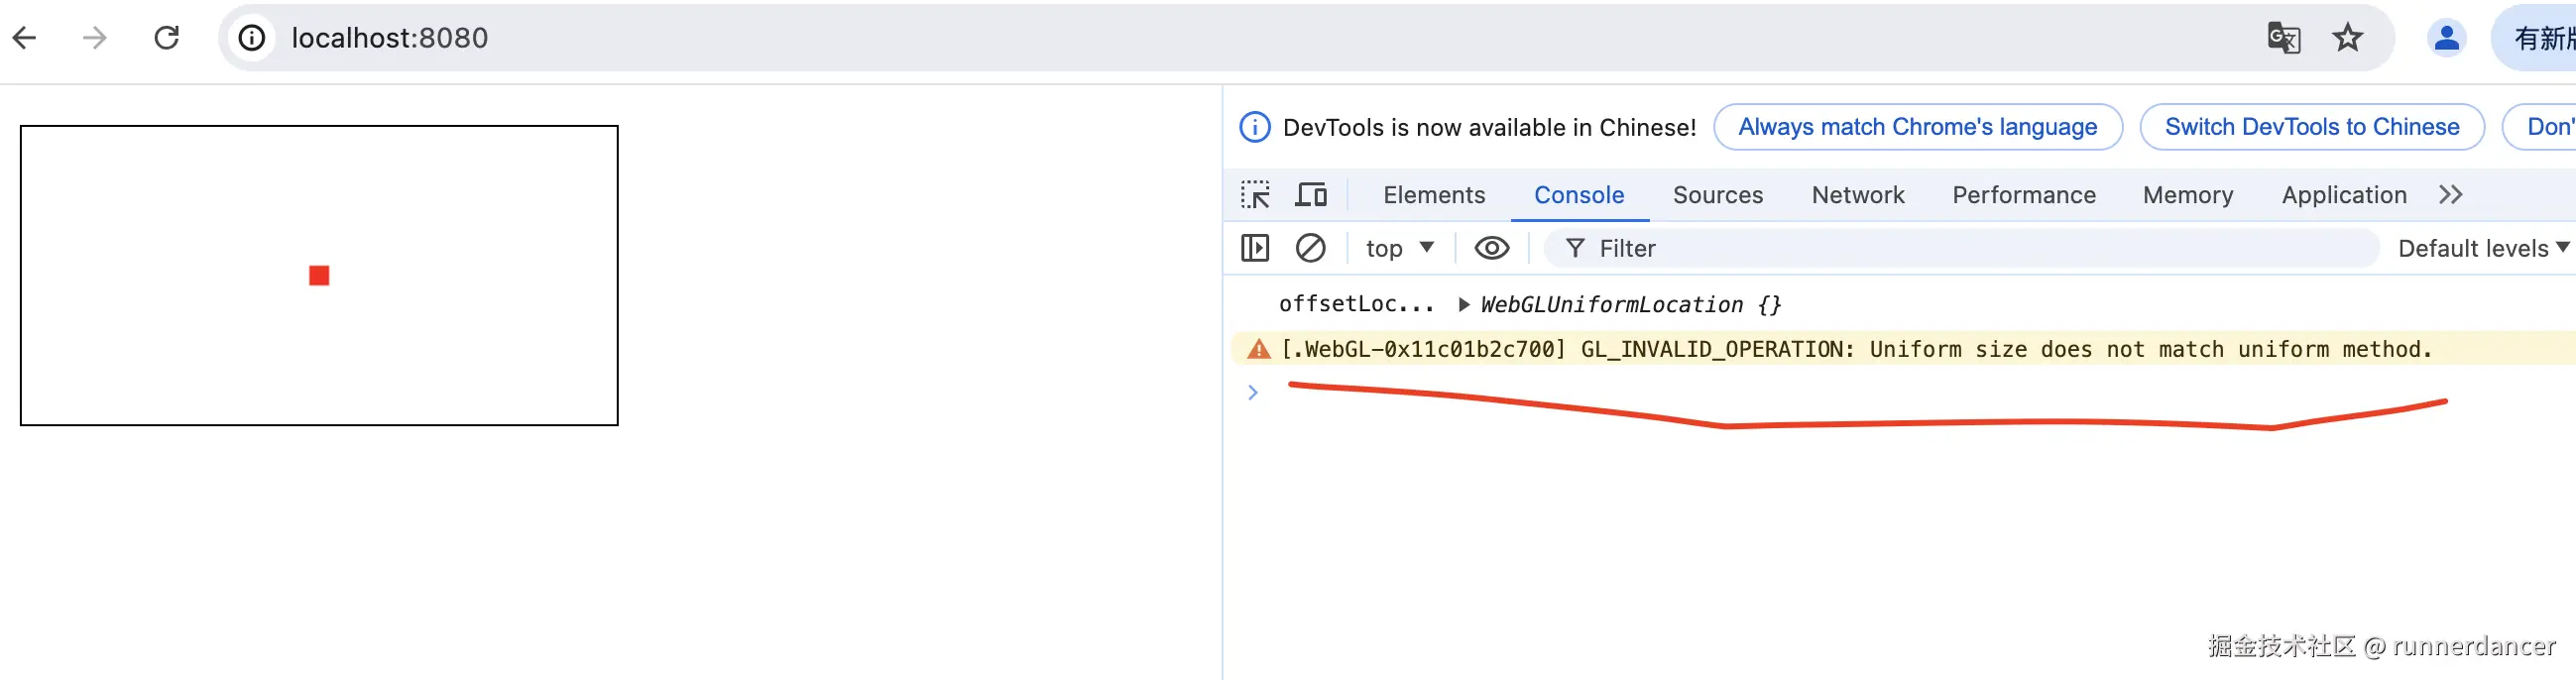Toggle the device toolbar icon
The image size is (2576, 680).
tap(1311, 195)
